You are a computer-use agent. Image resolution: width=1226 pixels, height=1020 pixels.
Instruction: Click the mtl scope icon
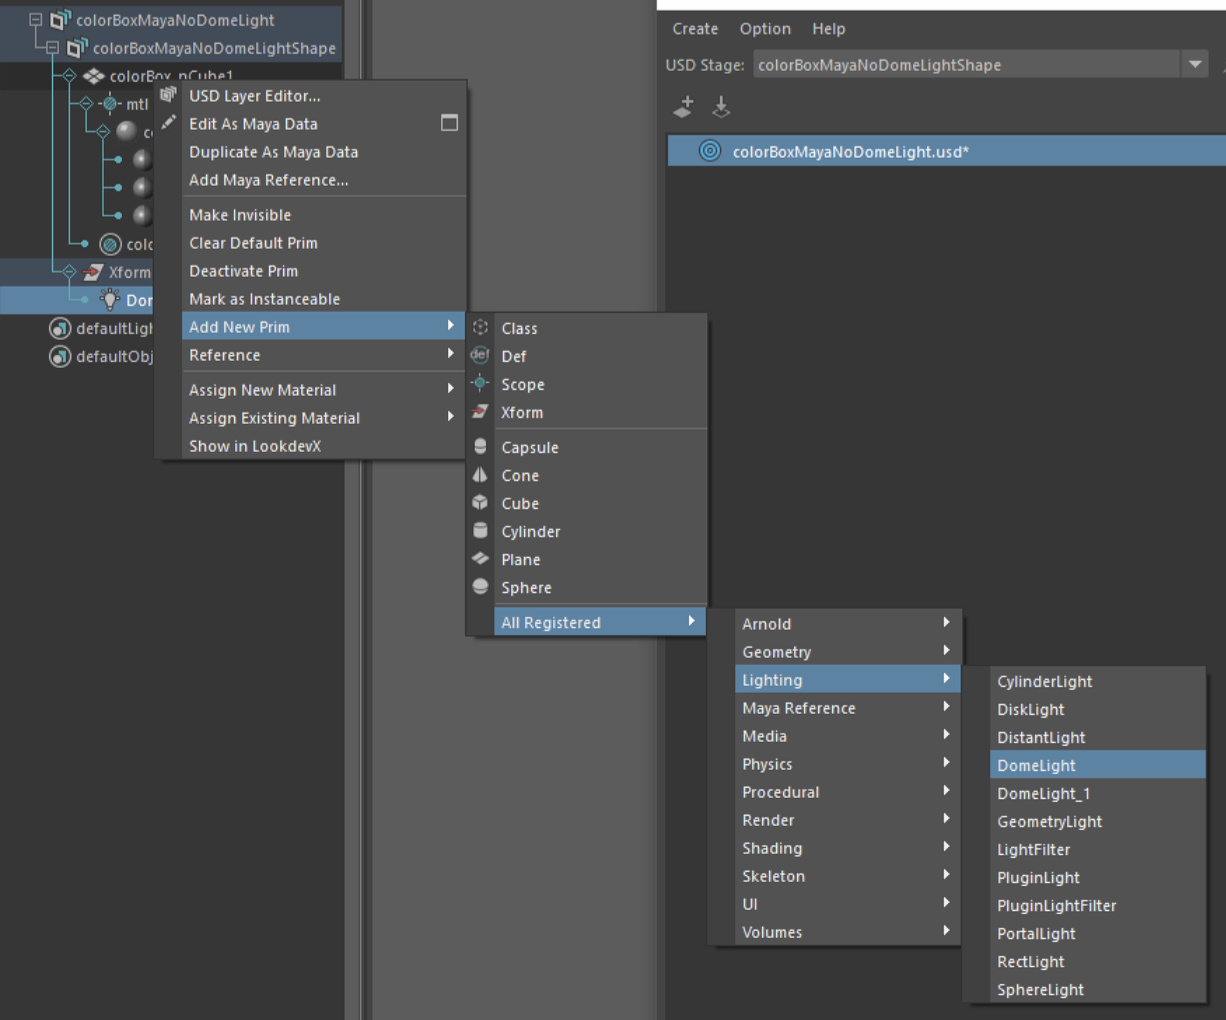(108, 103)
